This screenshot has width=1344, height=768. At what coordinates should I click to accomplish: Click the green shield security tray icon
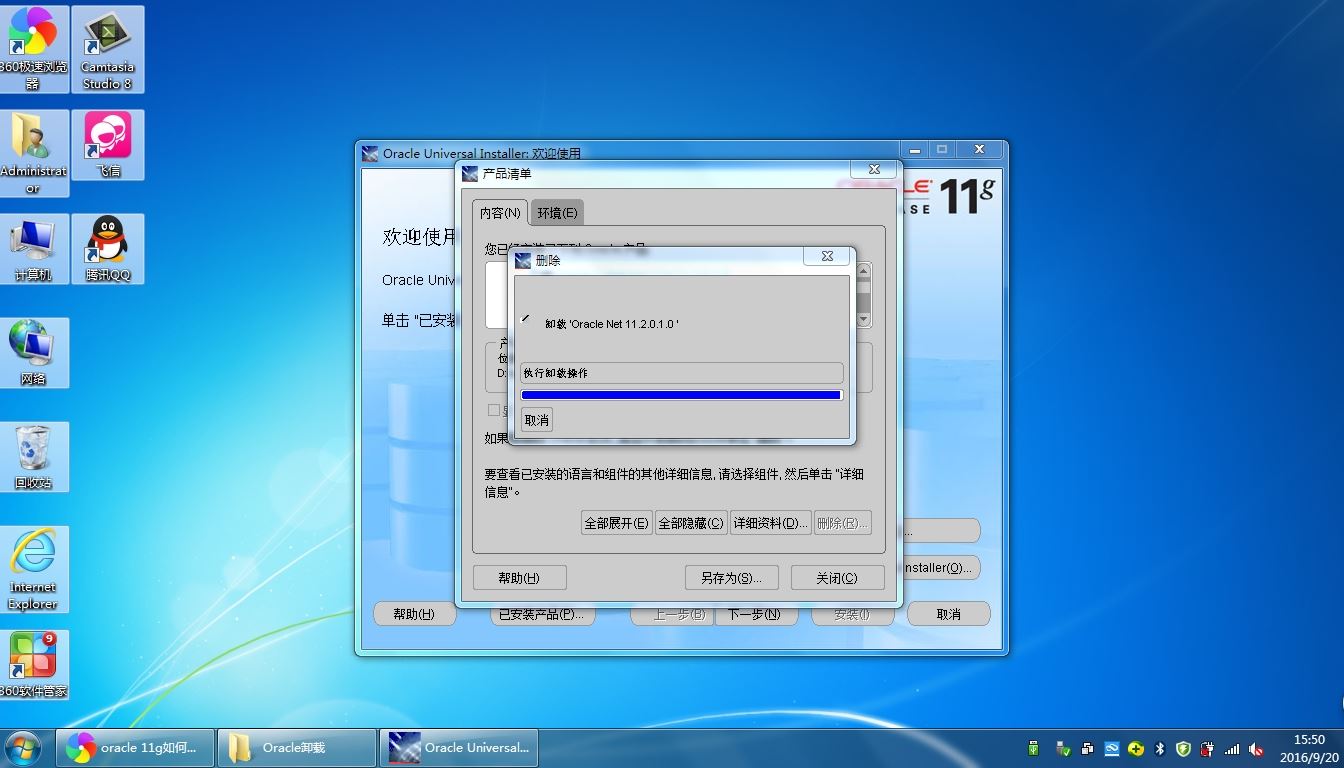click(1184, 748)
